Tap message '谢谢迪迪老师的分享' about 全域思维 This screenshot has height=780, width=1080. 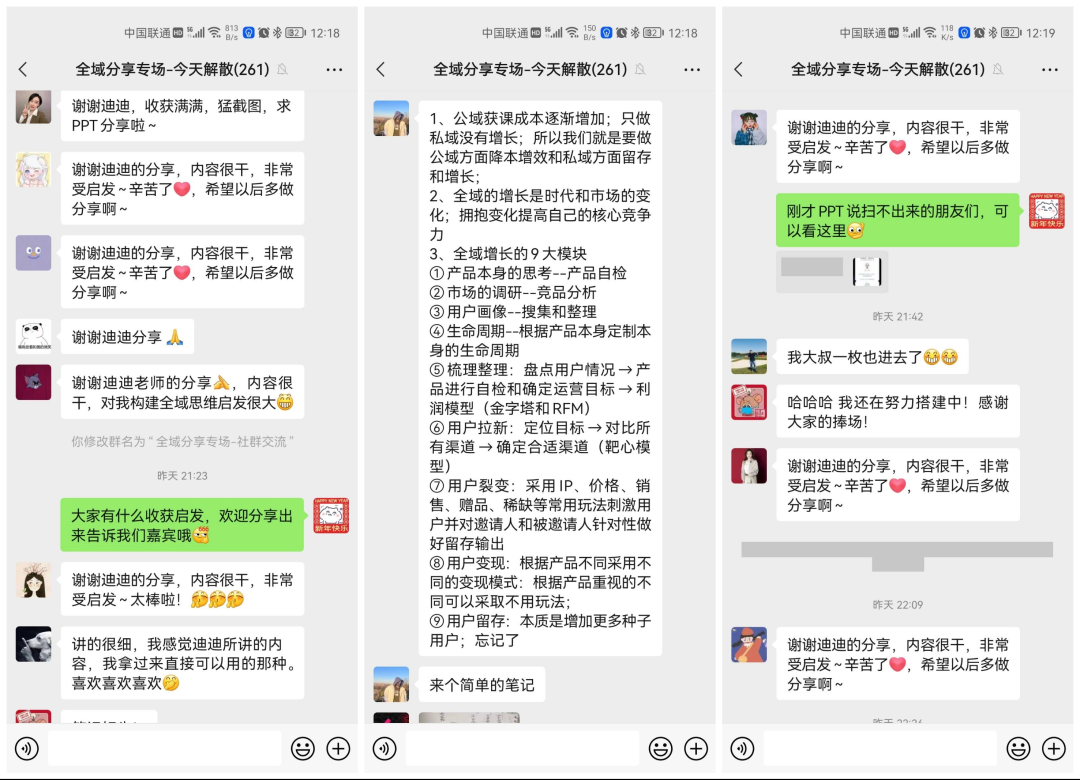click(x=182, y=392)
